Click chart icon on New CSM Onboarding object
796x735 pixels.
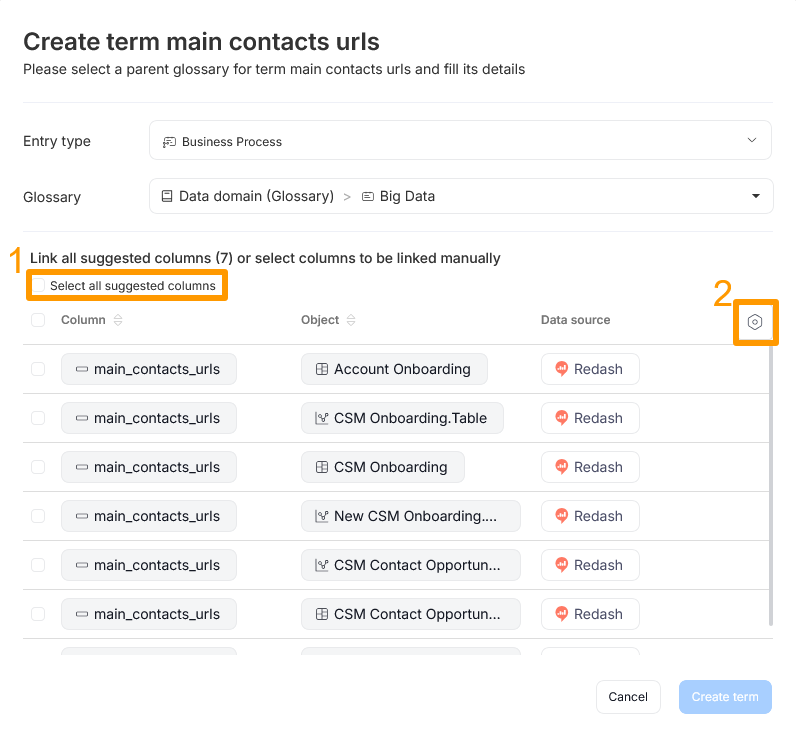click(322, 516)
